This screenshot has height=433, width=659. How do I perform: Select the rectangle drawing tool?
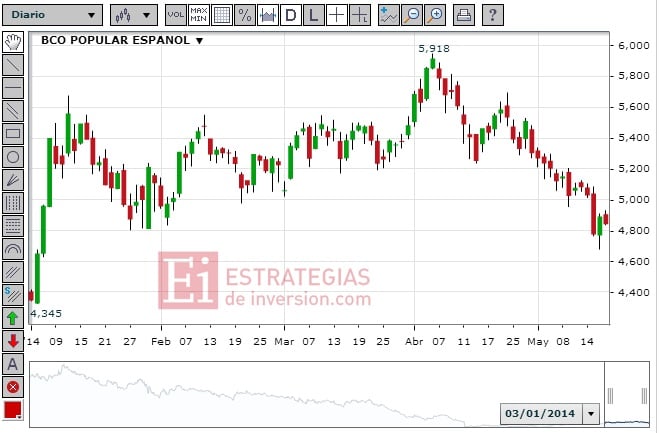click(x=13, y=134)
